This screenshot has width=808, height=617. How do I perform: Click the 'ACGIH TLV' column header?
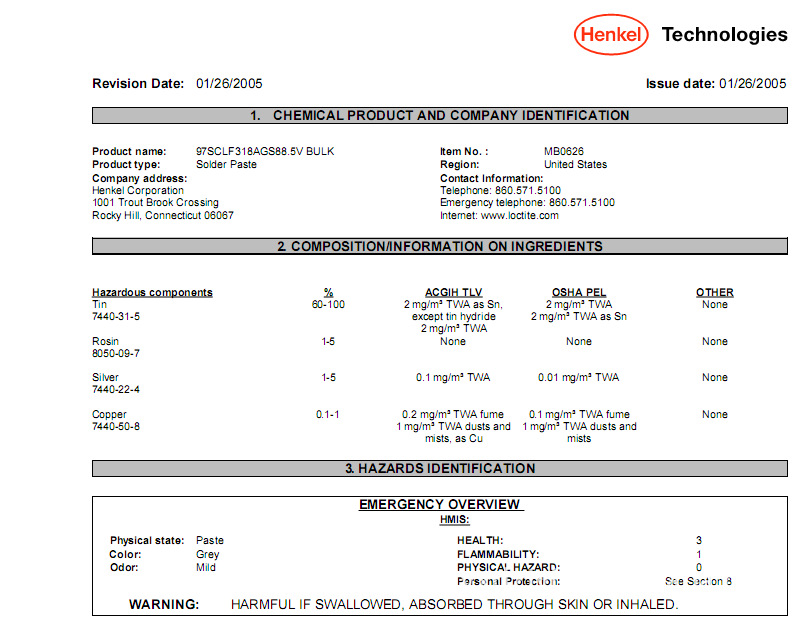(x=453, y=292)
